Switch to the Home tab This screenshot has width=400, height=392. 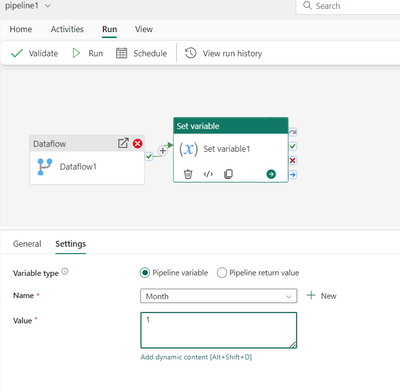[21, 29]
